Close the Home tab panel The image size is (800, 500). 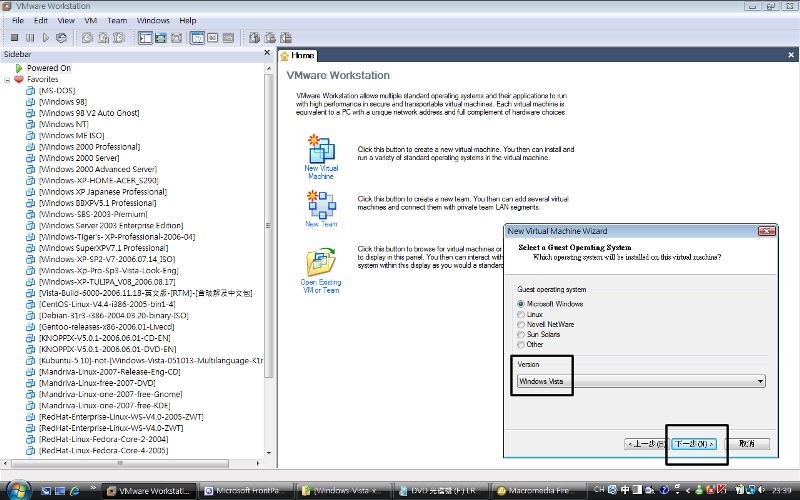tap(791, 55)
